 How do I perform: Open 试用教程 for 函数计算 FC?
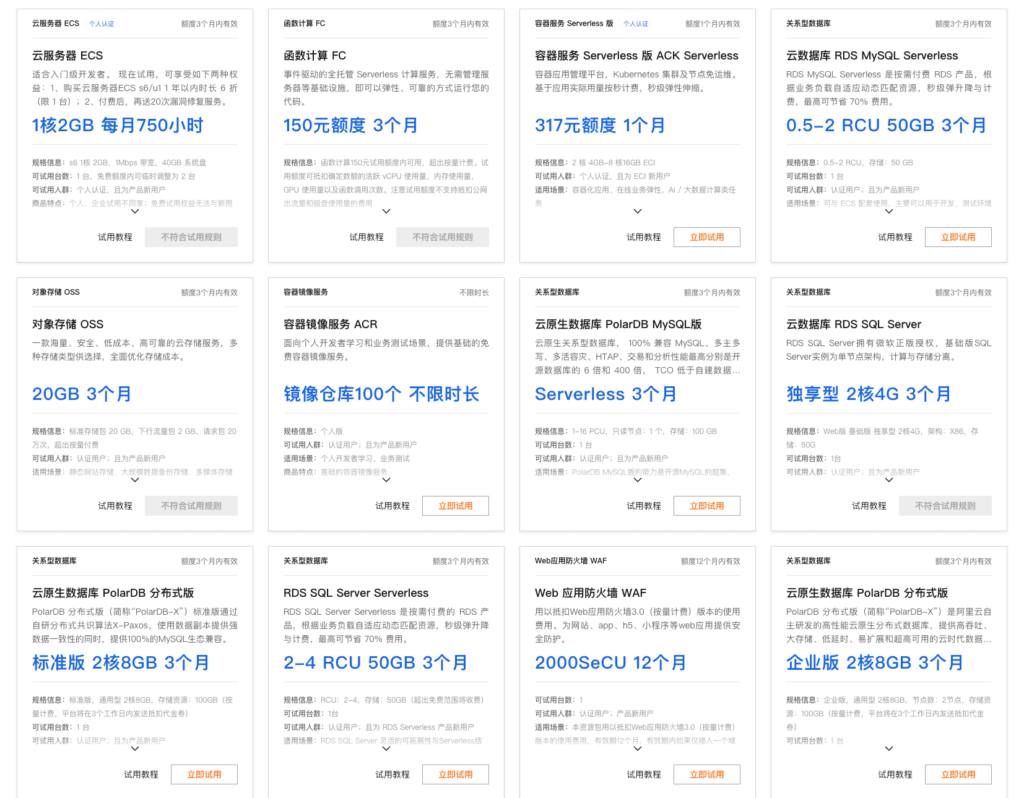[x=366, y=237]
